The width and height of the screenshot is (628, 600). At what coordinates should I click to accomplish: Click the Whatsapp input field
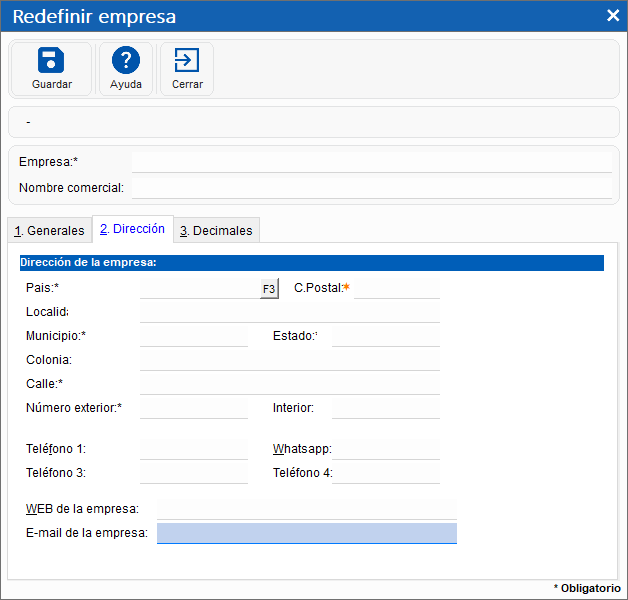pyautogui.click(x=386, y=449)
